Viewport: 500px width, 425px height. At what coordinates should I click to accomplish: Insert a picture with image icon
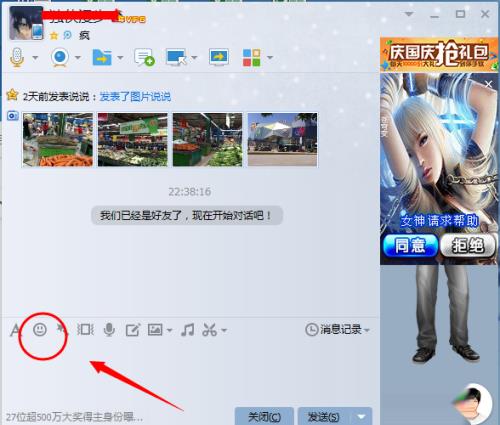155,330
